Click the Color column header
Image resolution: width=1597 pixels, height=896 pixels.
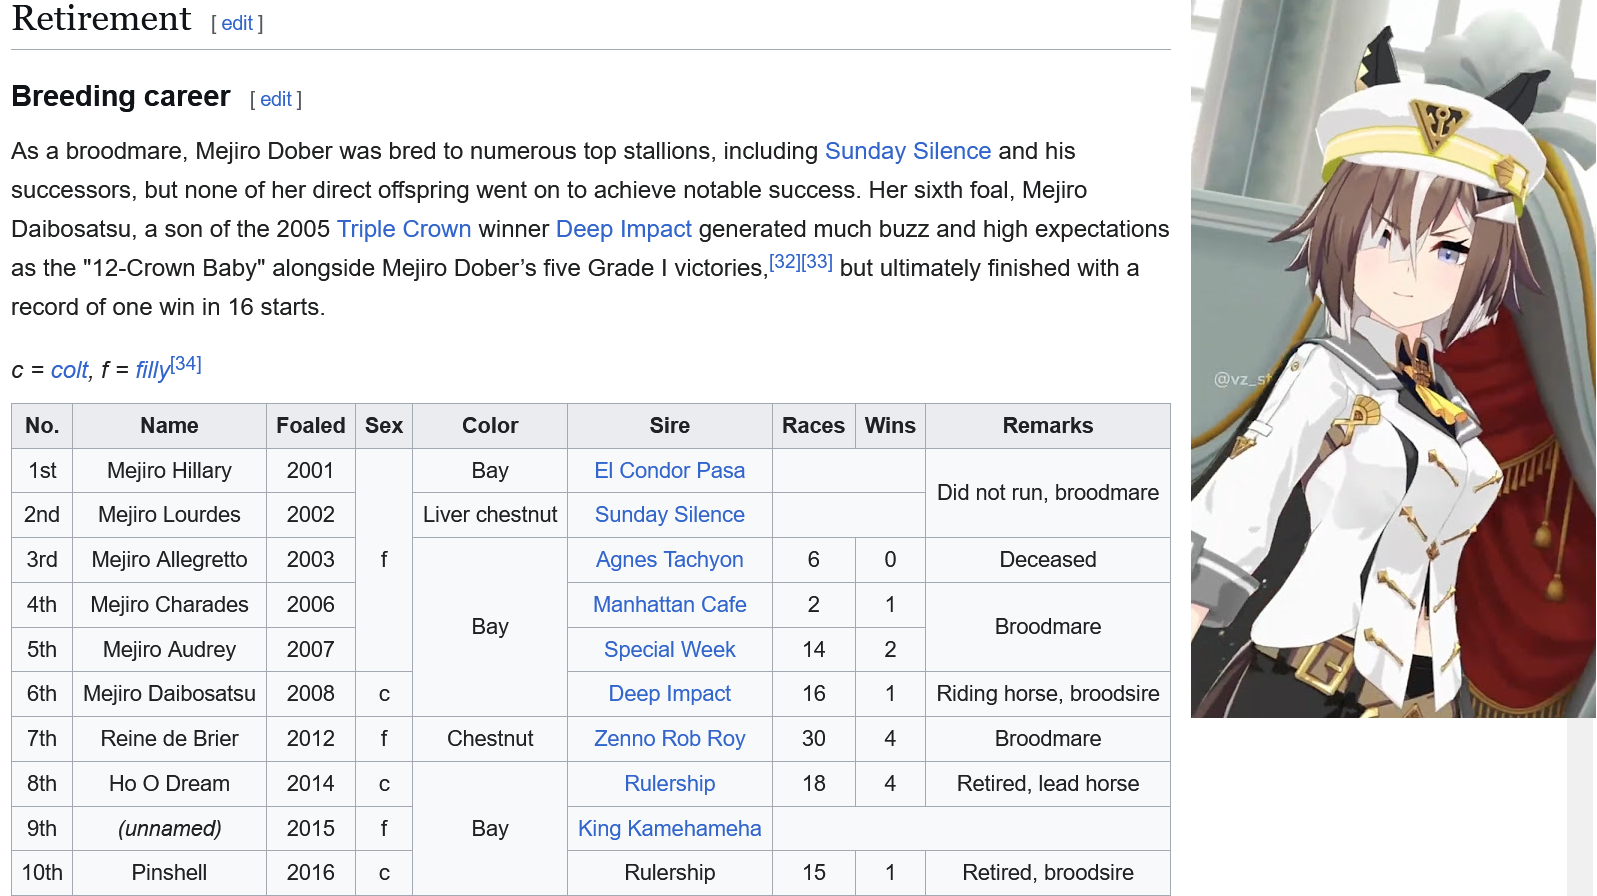tap(490, 426)
